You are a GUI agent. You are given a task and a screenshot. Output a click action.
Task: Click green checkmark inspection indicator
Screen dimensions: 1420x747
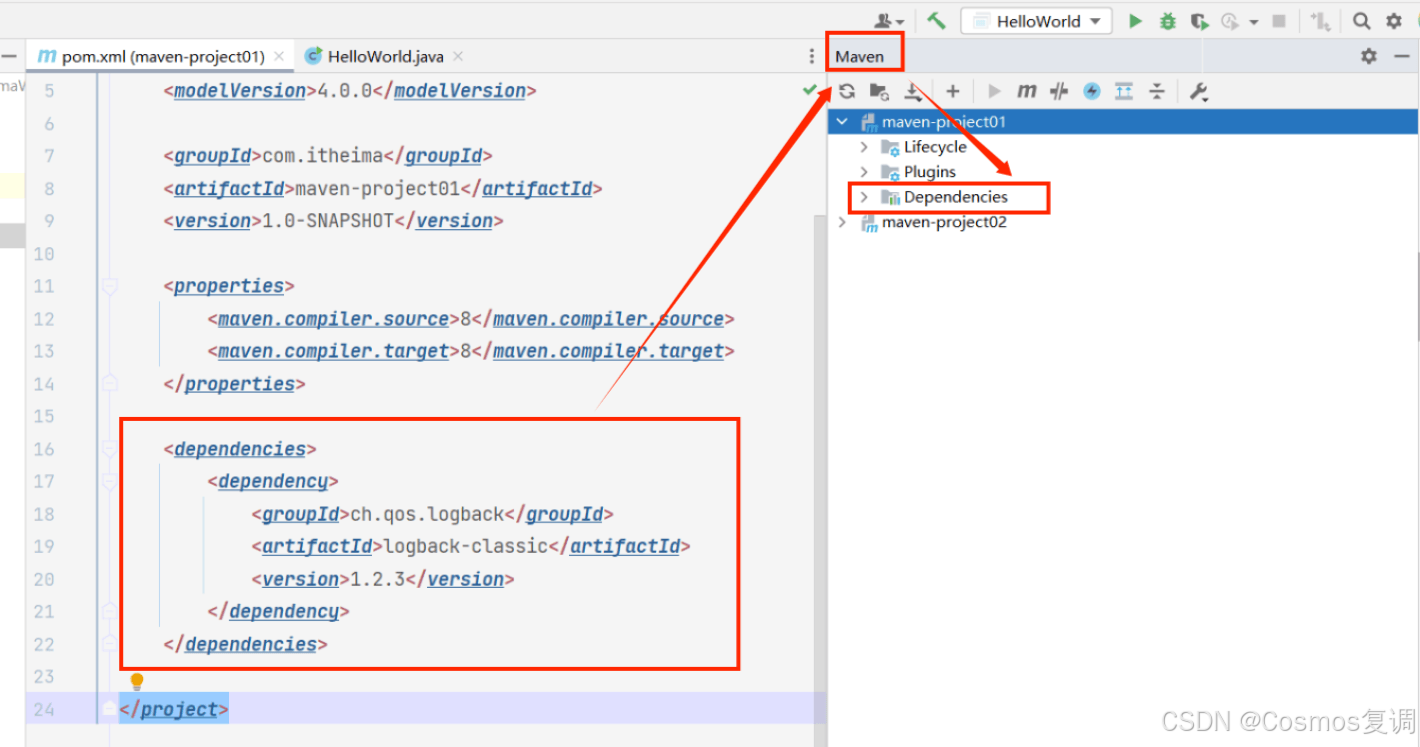tap(809, 90)
